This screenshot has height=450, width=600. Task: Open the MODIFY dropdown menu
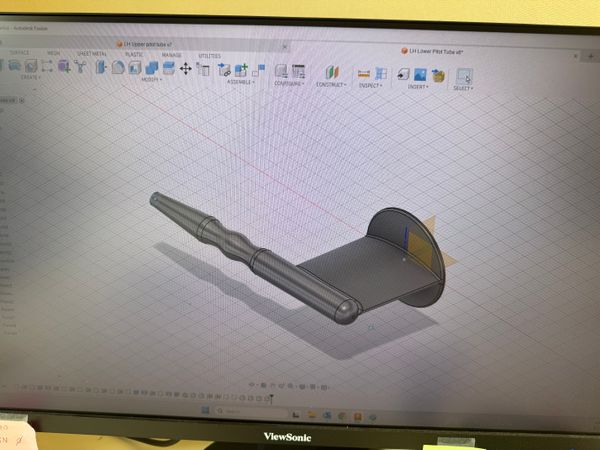(x=152, y=79)
